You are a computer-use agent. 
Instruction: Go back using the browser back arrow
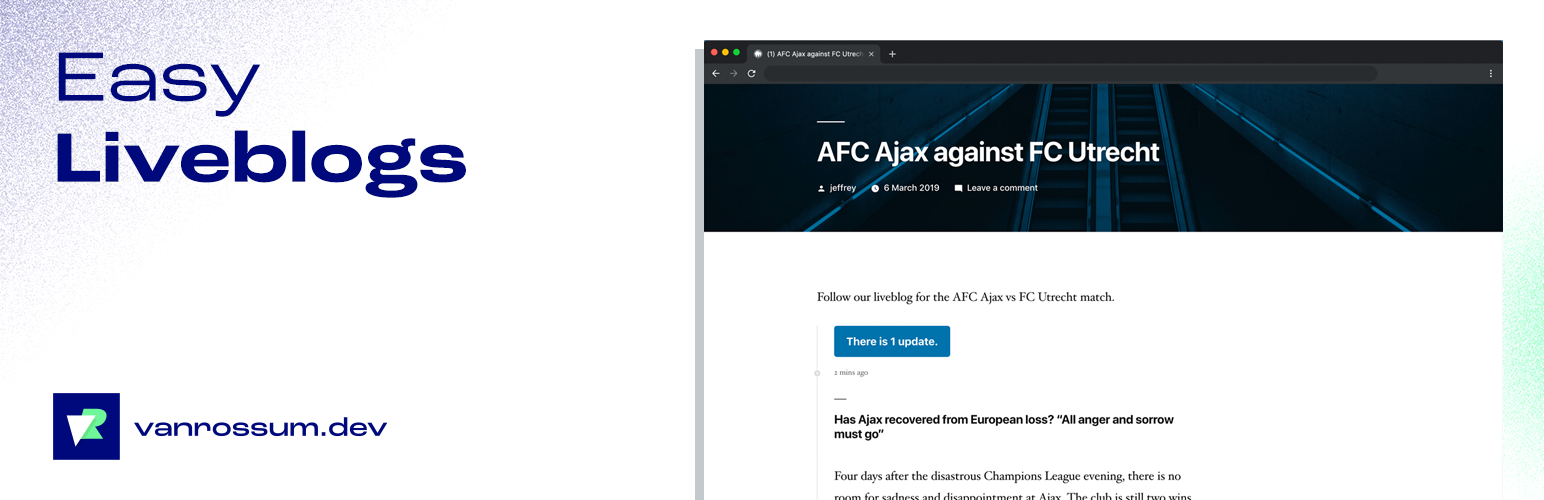pyautogui.click(x=715, y=73)
